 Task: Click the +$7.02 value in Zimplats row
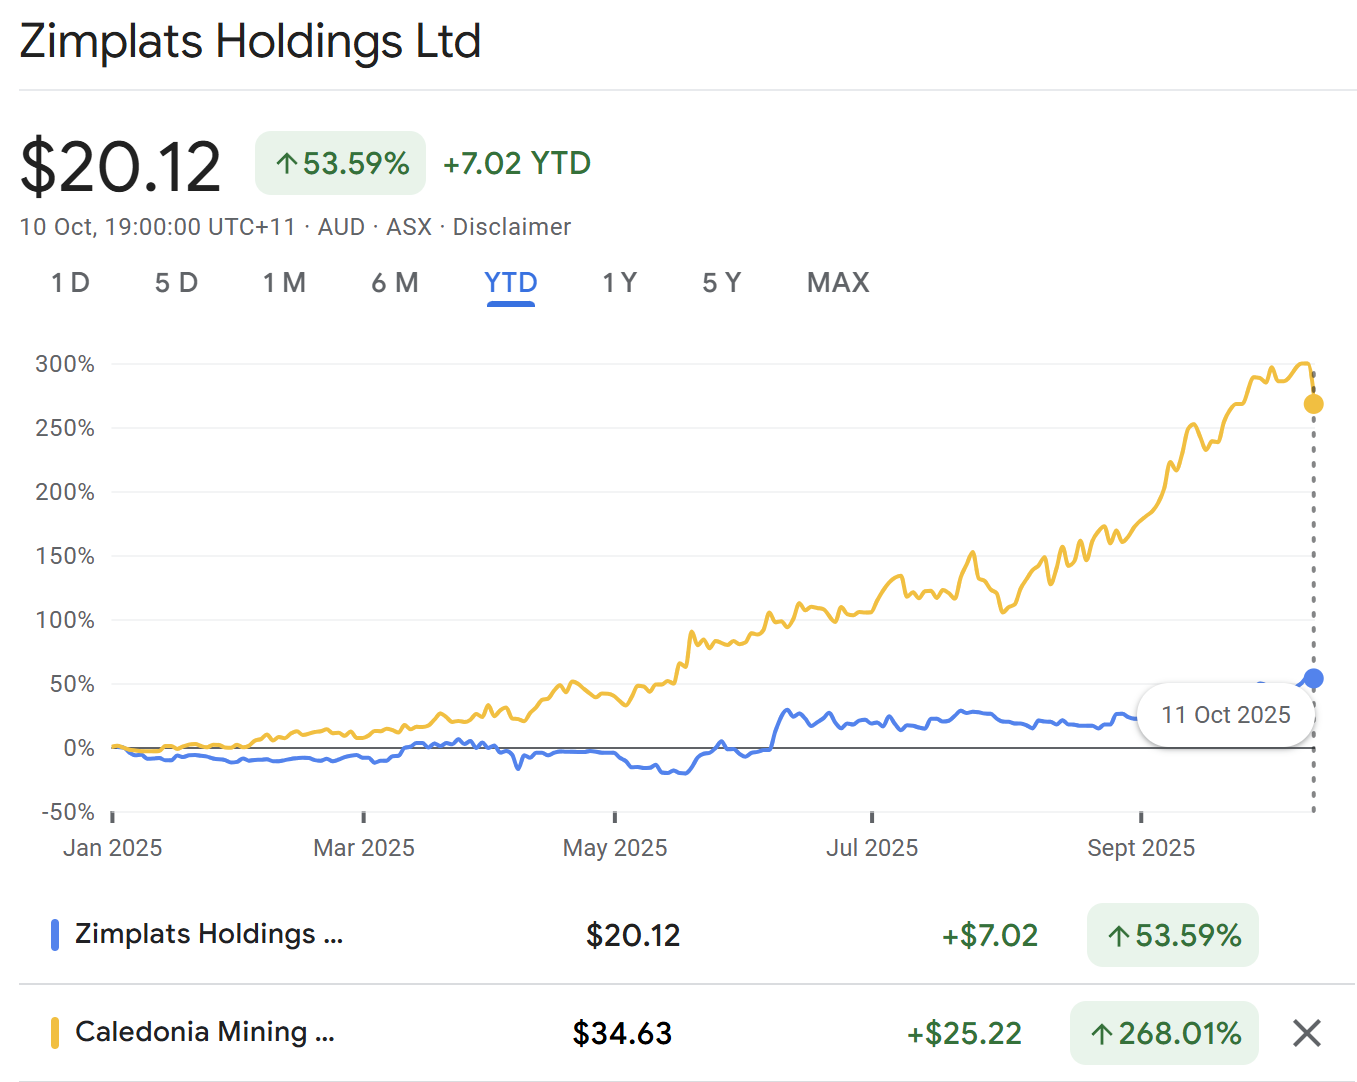point(990,935)
